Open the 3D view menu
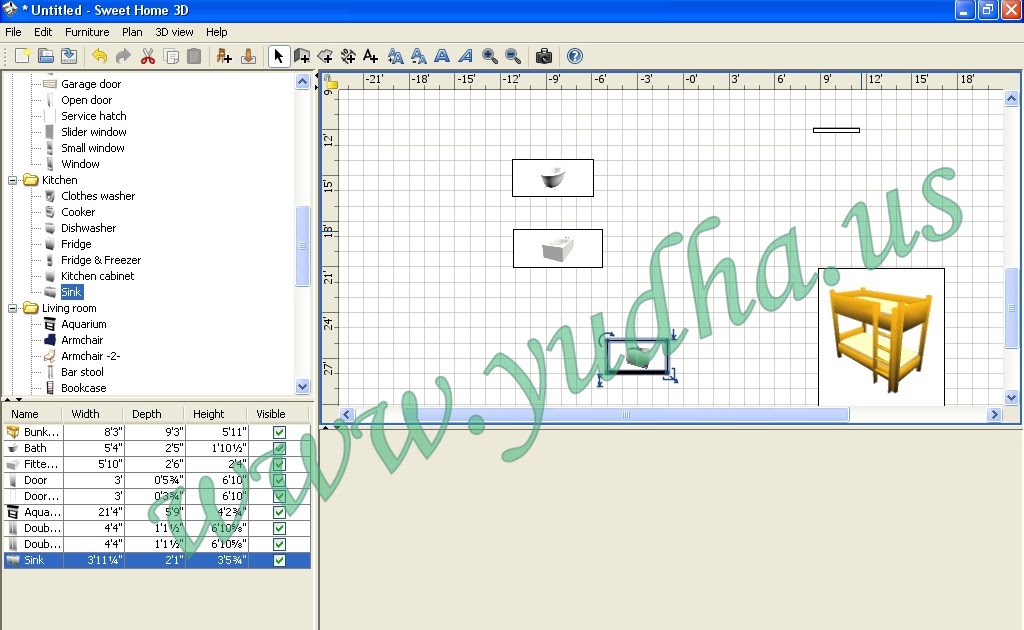 (x=174, y=32)
